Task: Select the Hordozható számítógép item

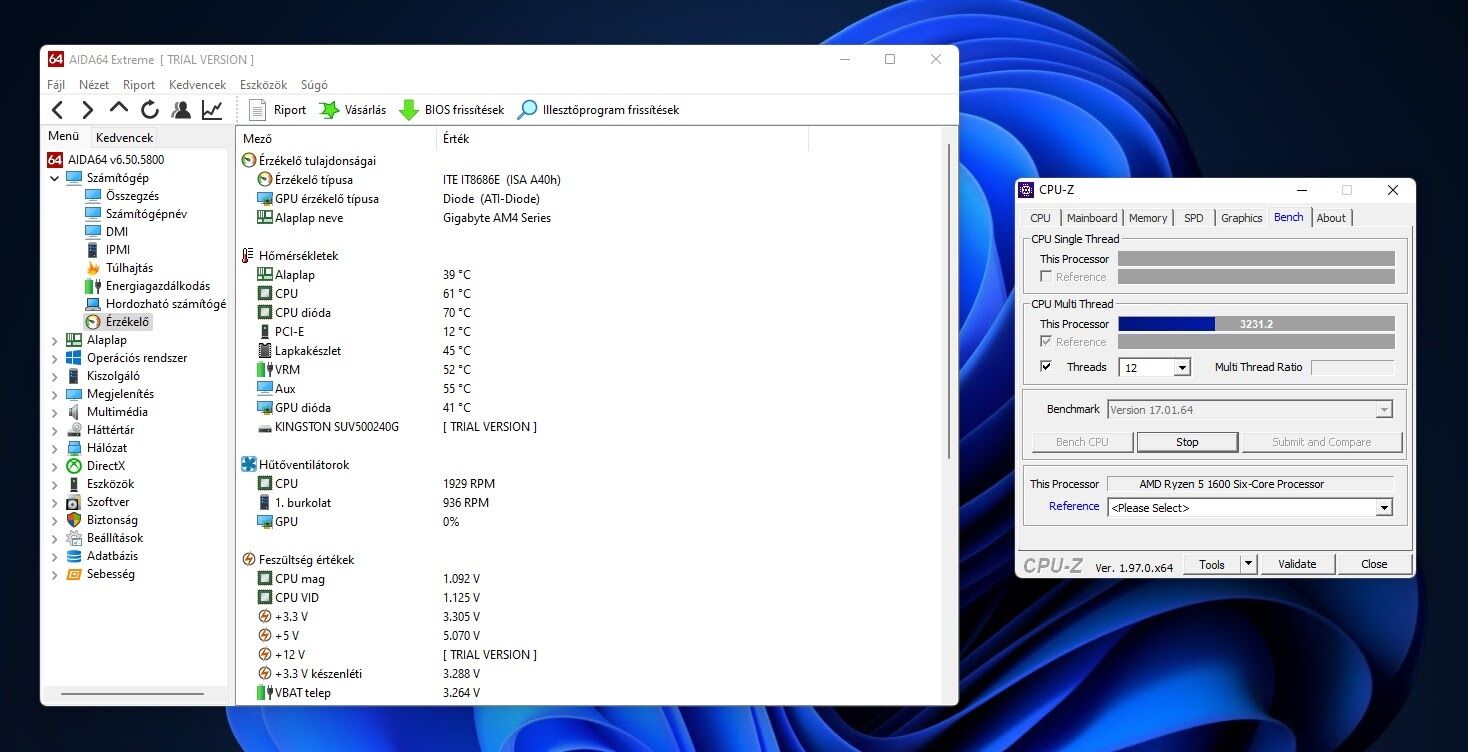Action: pyautogui.click(x=155, y=304)
